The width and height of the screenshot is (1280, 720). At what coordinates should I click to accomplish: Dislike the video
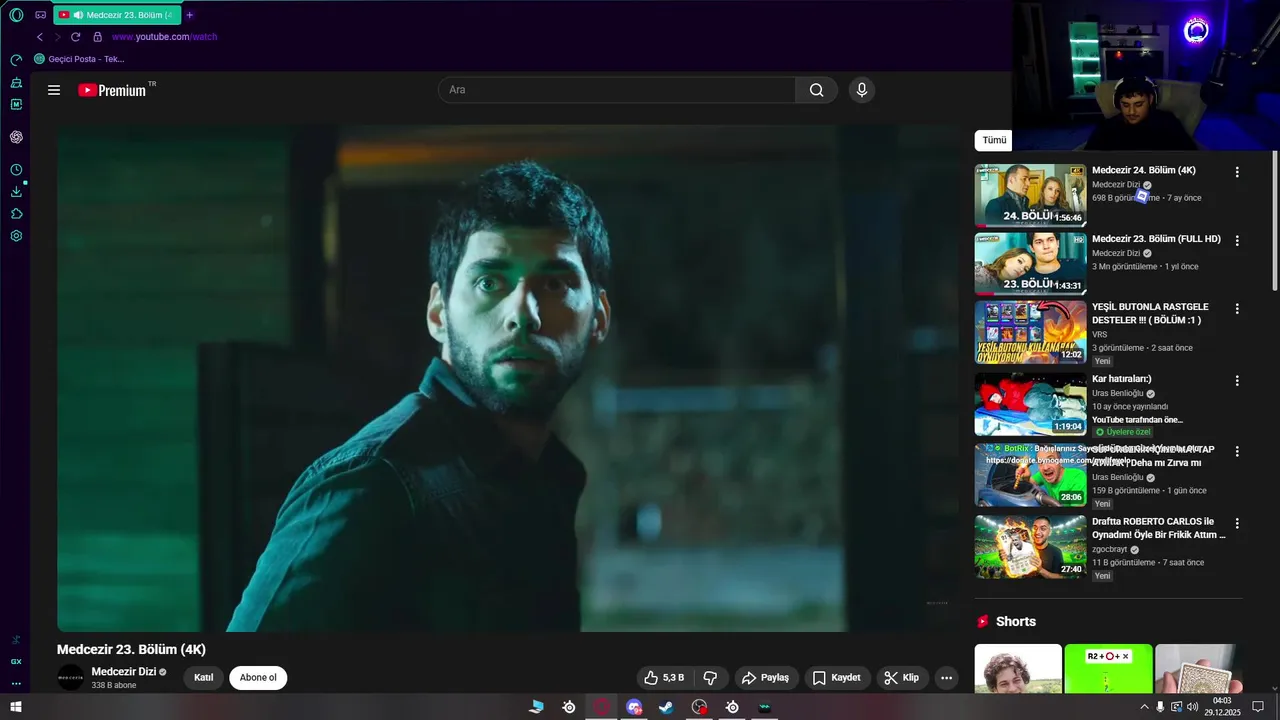coord(711,678)
